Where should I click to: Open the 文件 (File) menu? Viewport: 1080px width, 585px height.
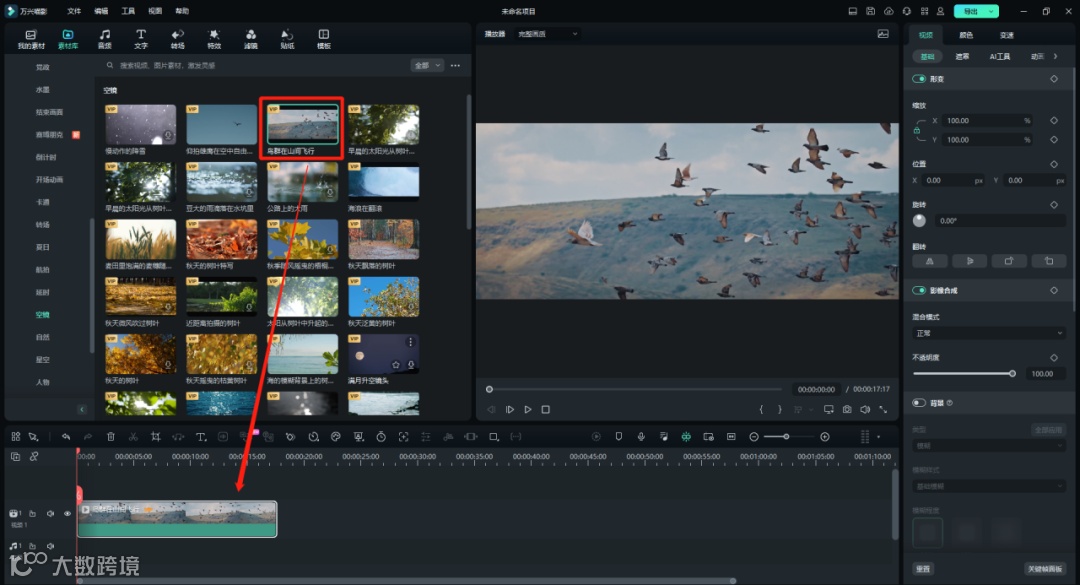[x=74, y=11]
